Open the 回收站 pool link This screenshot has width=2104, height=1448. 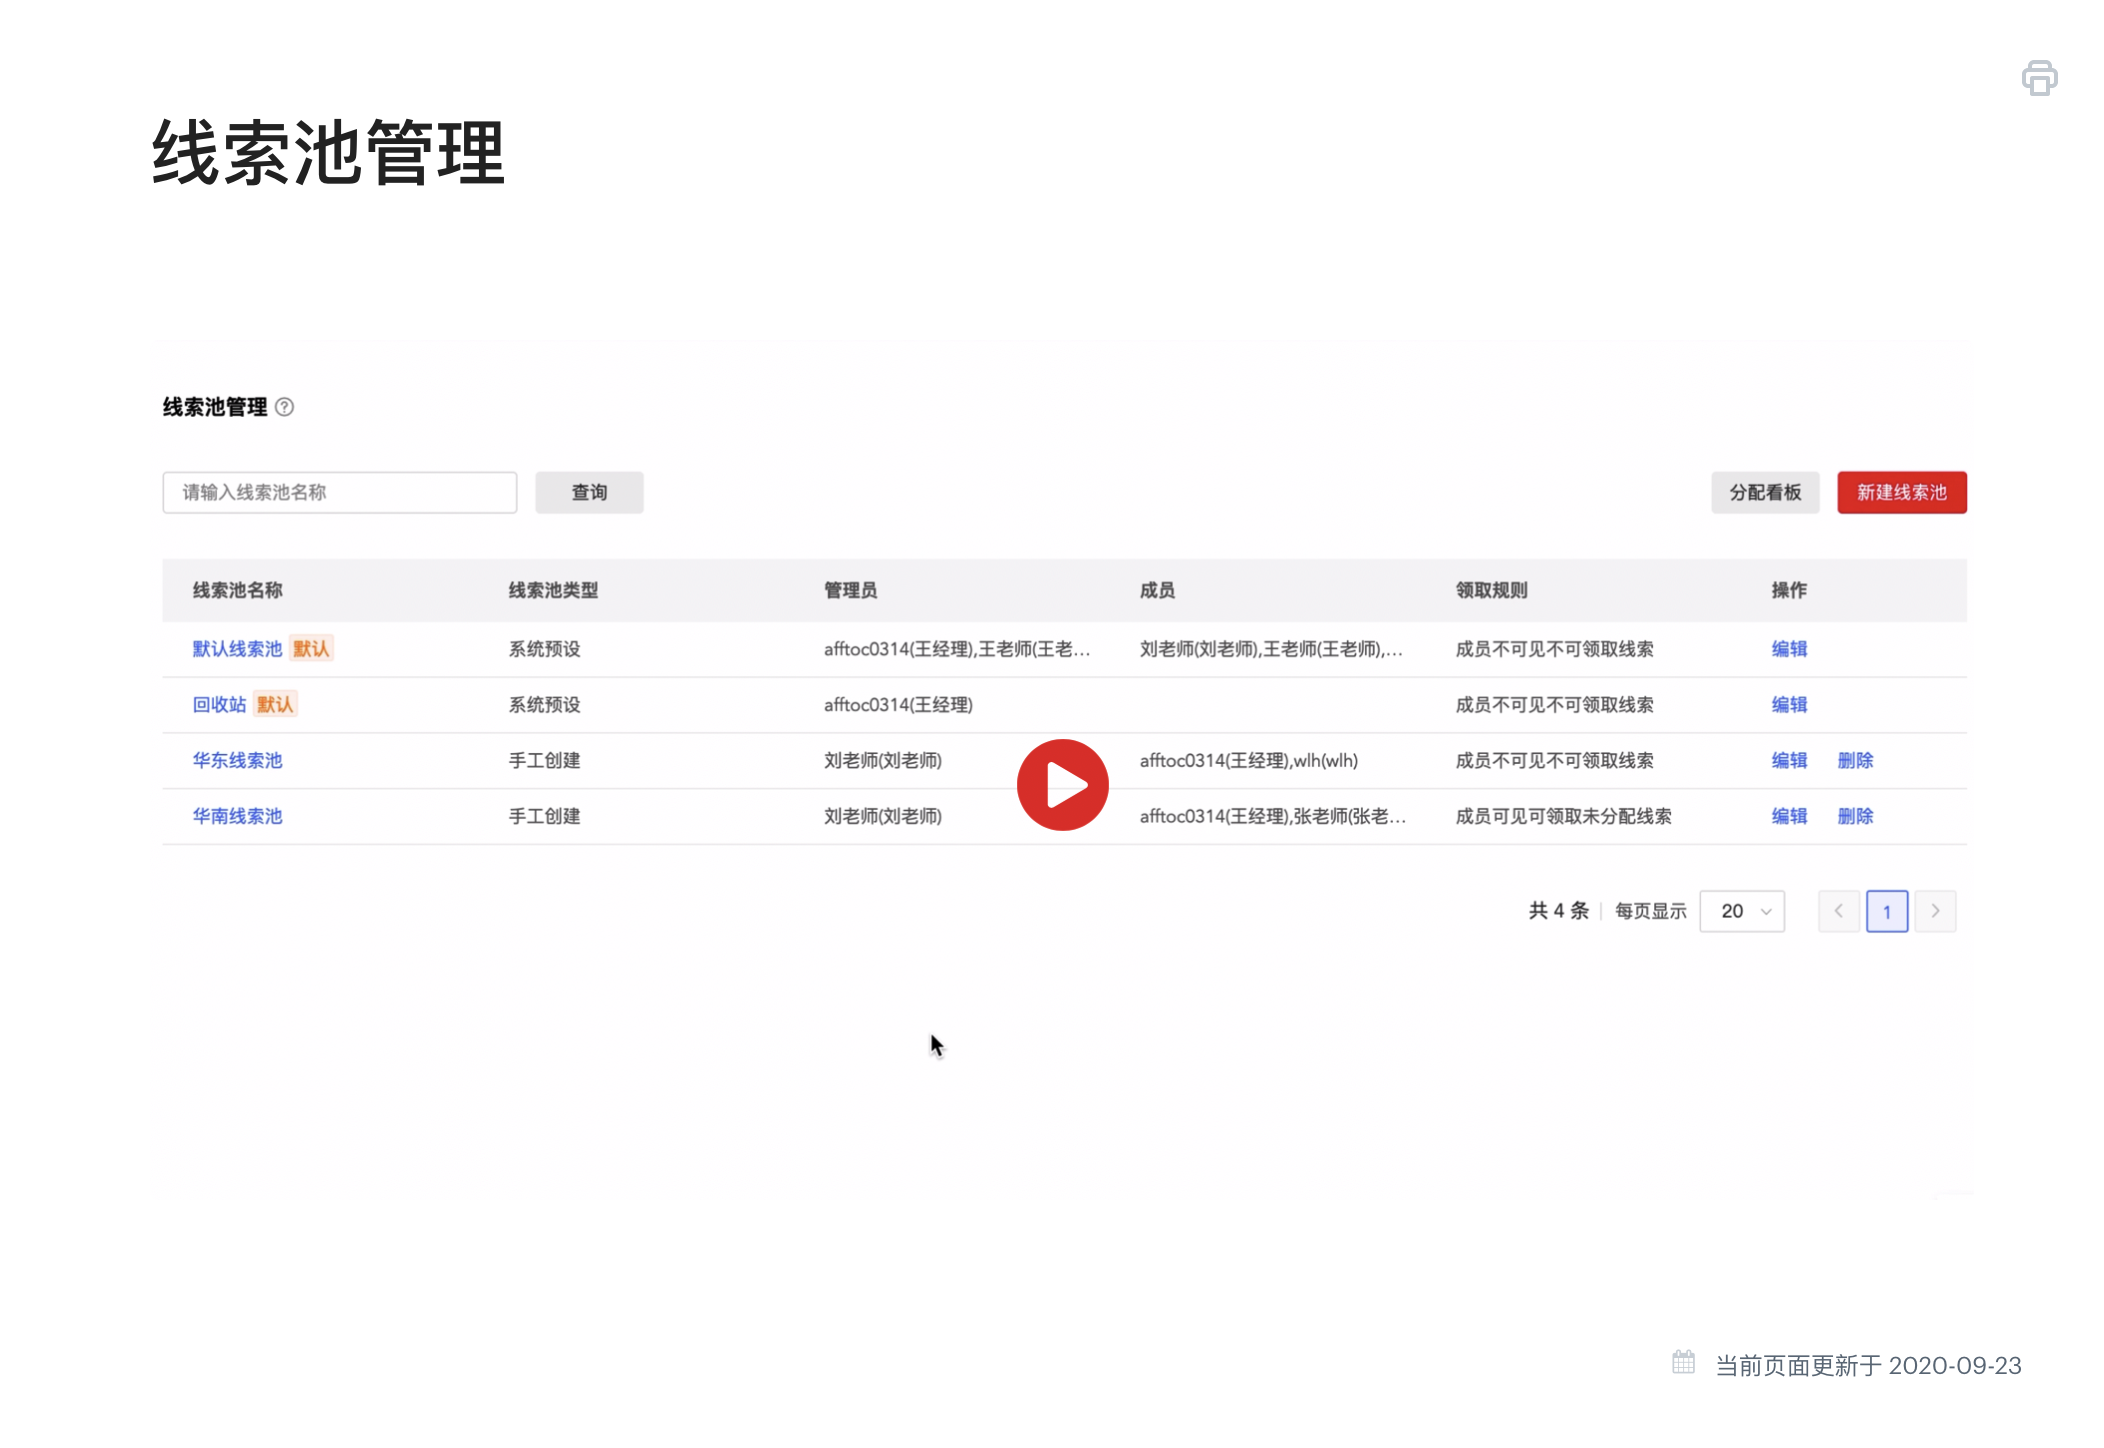[x=219, y=705]
